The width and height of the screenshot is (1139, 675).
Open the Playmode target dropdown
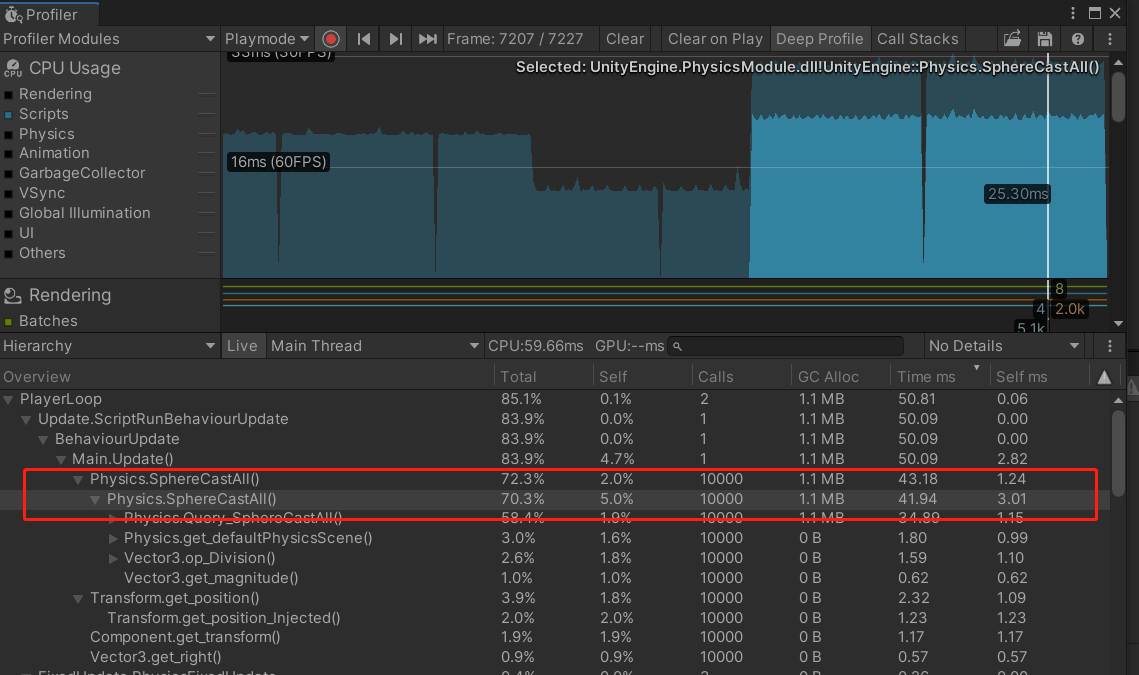(x=267, y=38)
